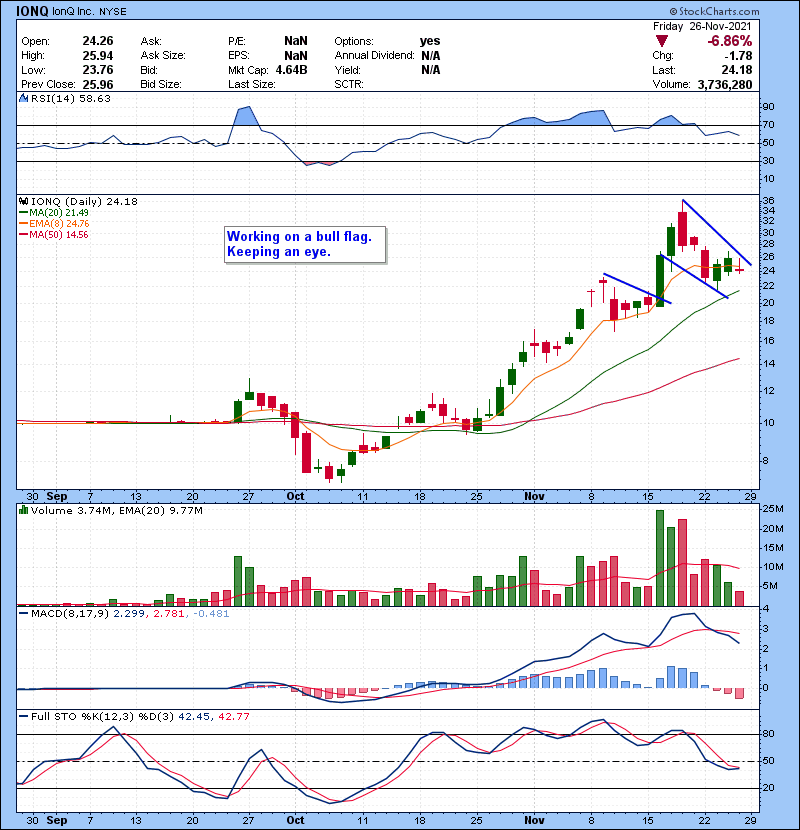Click the EPS value 'NaN'
The width and height of the screenshot is (800, 830).
[295, 56]
